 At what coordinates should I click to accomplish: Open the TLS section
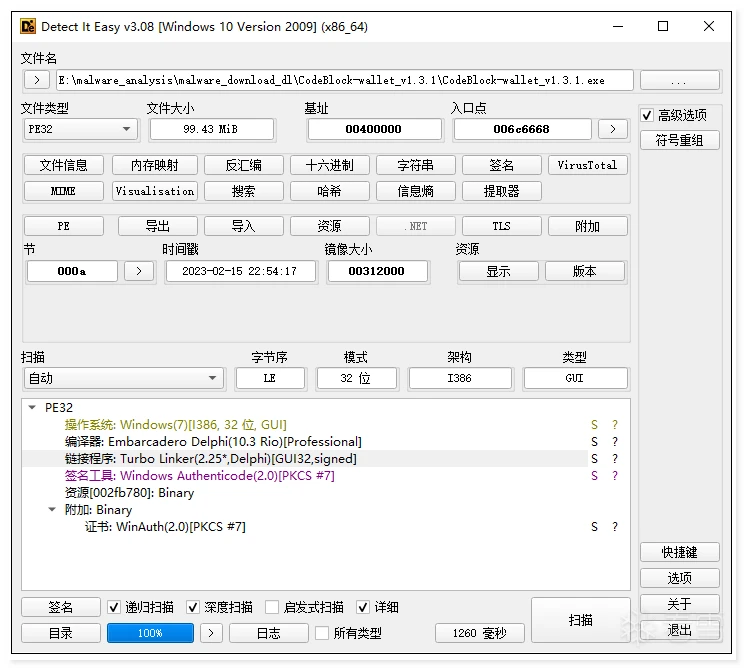click(502, 226)
